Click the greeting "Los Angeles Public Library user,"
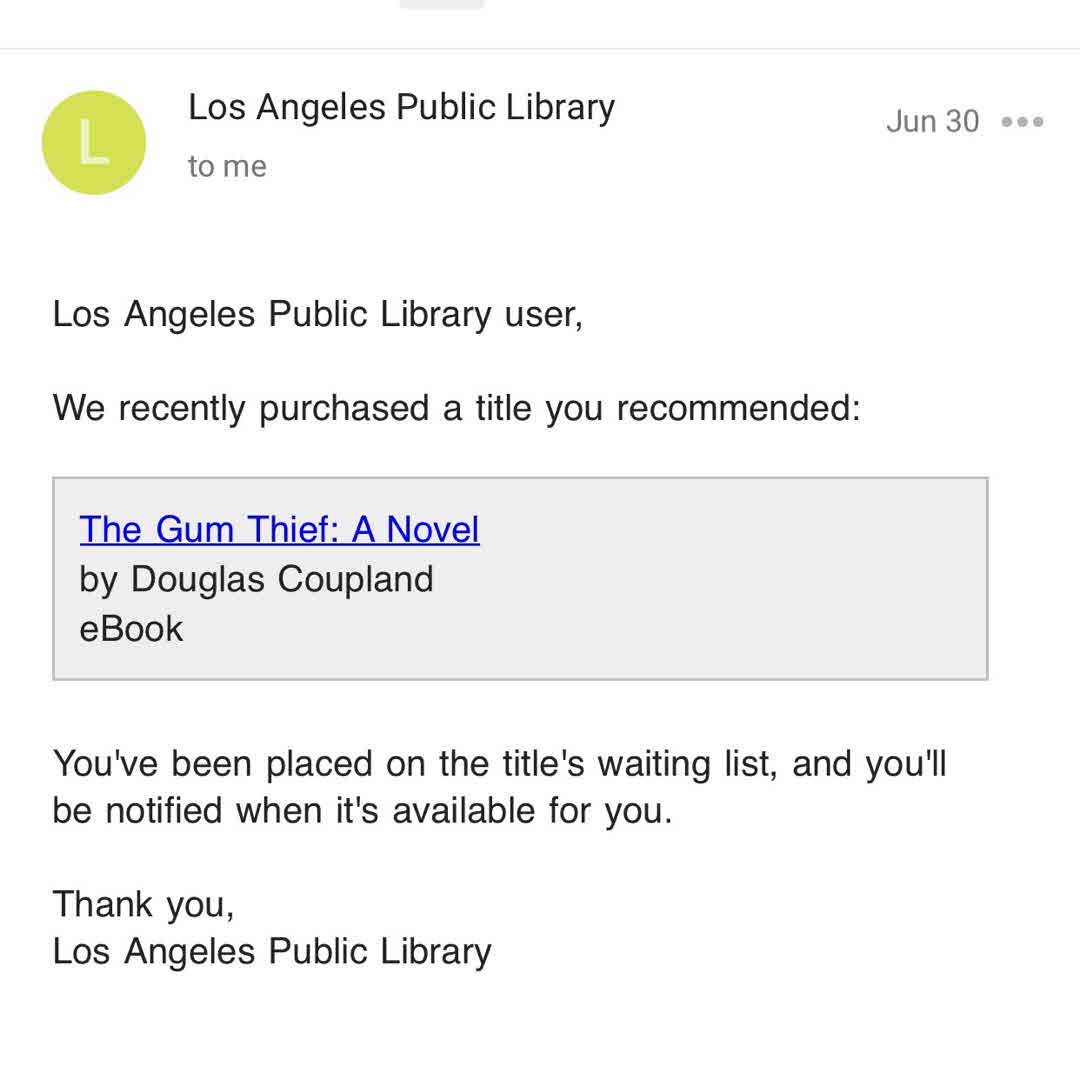This screenshot has height=1080, width=1080. click(317, 315)
